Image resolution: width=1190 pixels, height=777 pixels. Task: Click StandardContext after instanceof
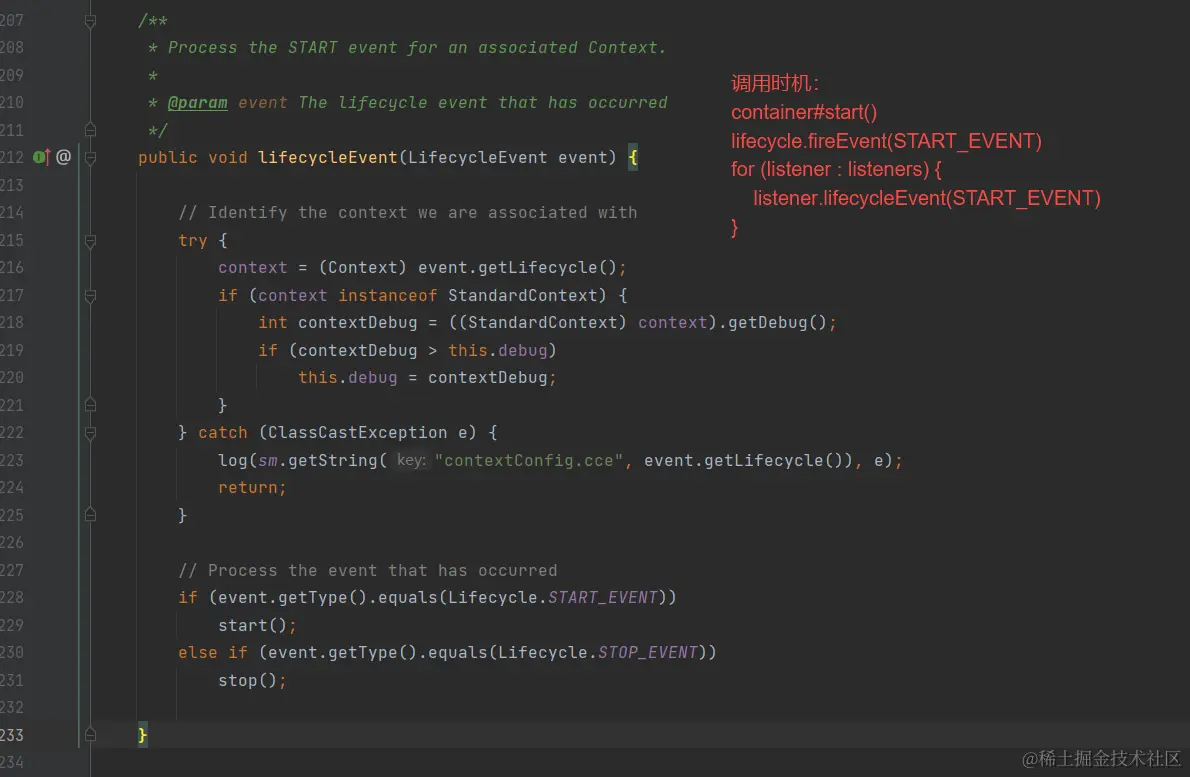coord(523,295)
